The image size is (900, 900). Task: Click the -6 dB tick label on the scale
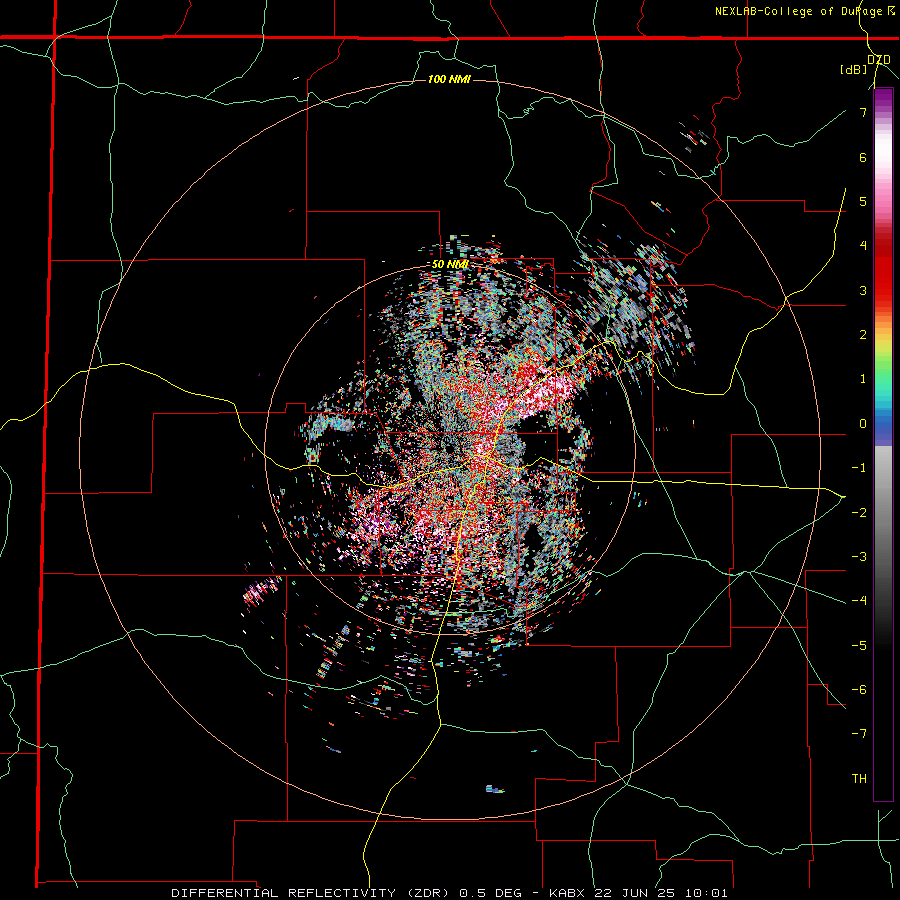(859, 689)
